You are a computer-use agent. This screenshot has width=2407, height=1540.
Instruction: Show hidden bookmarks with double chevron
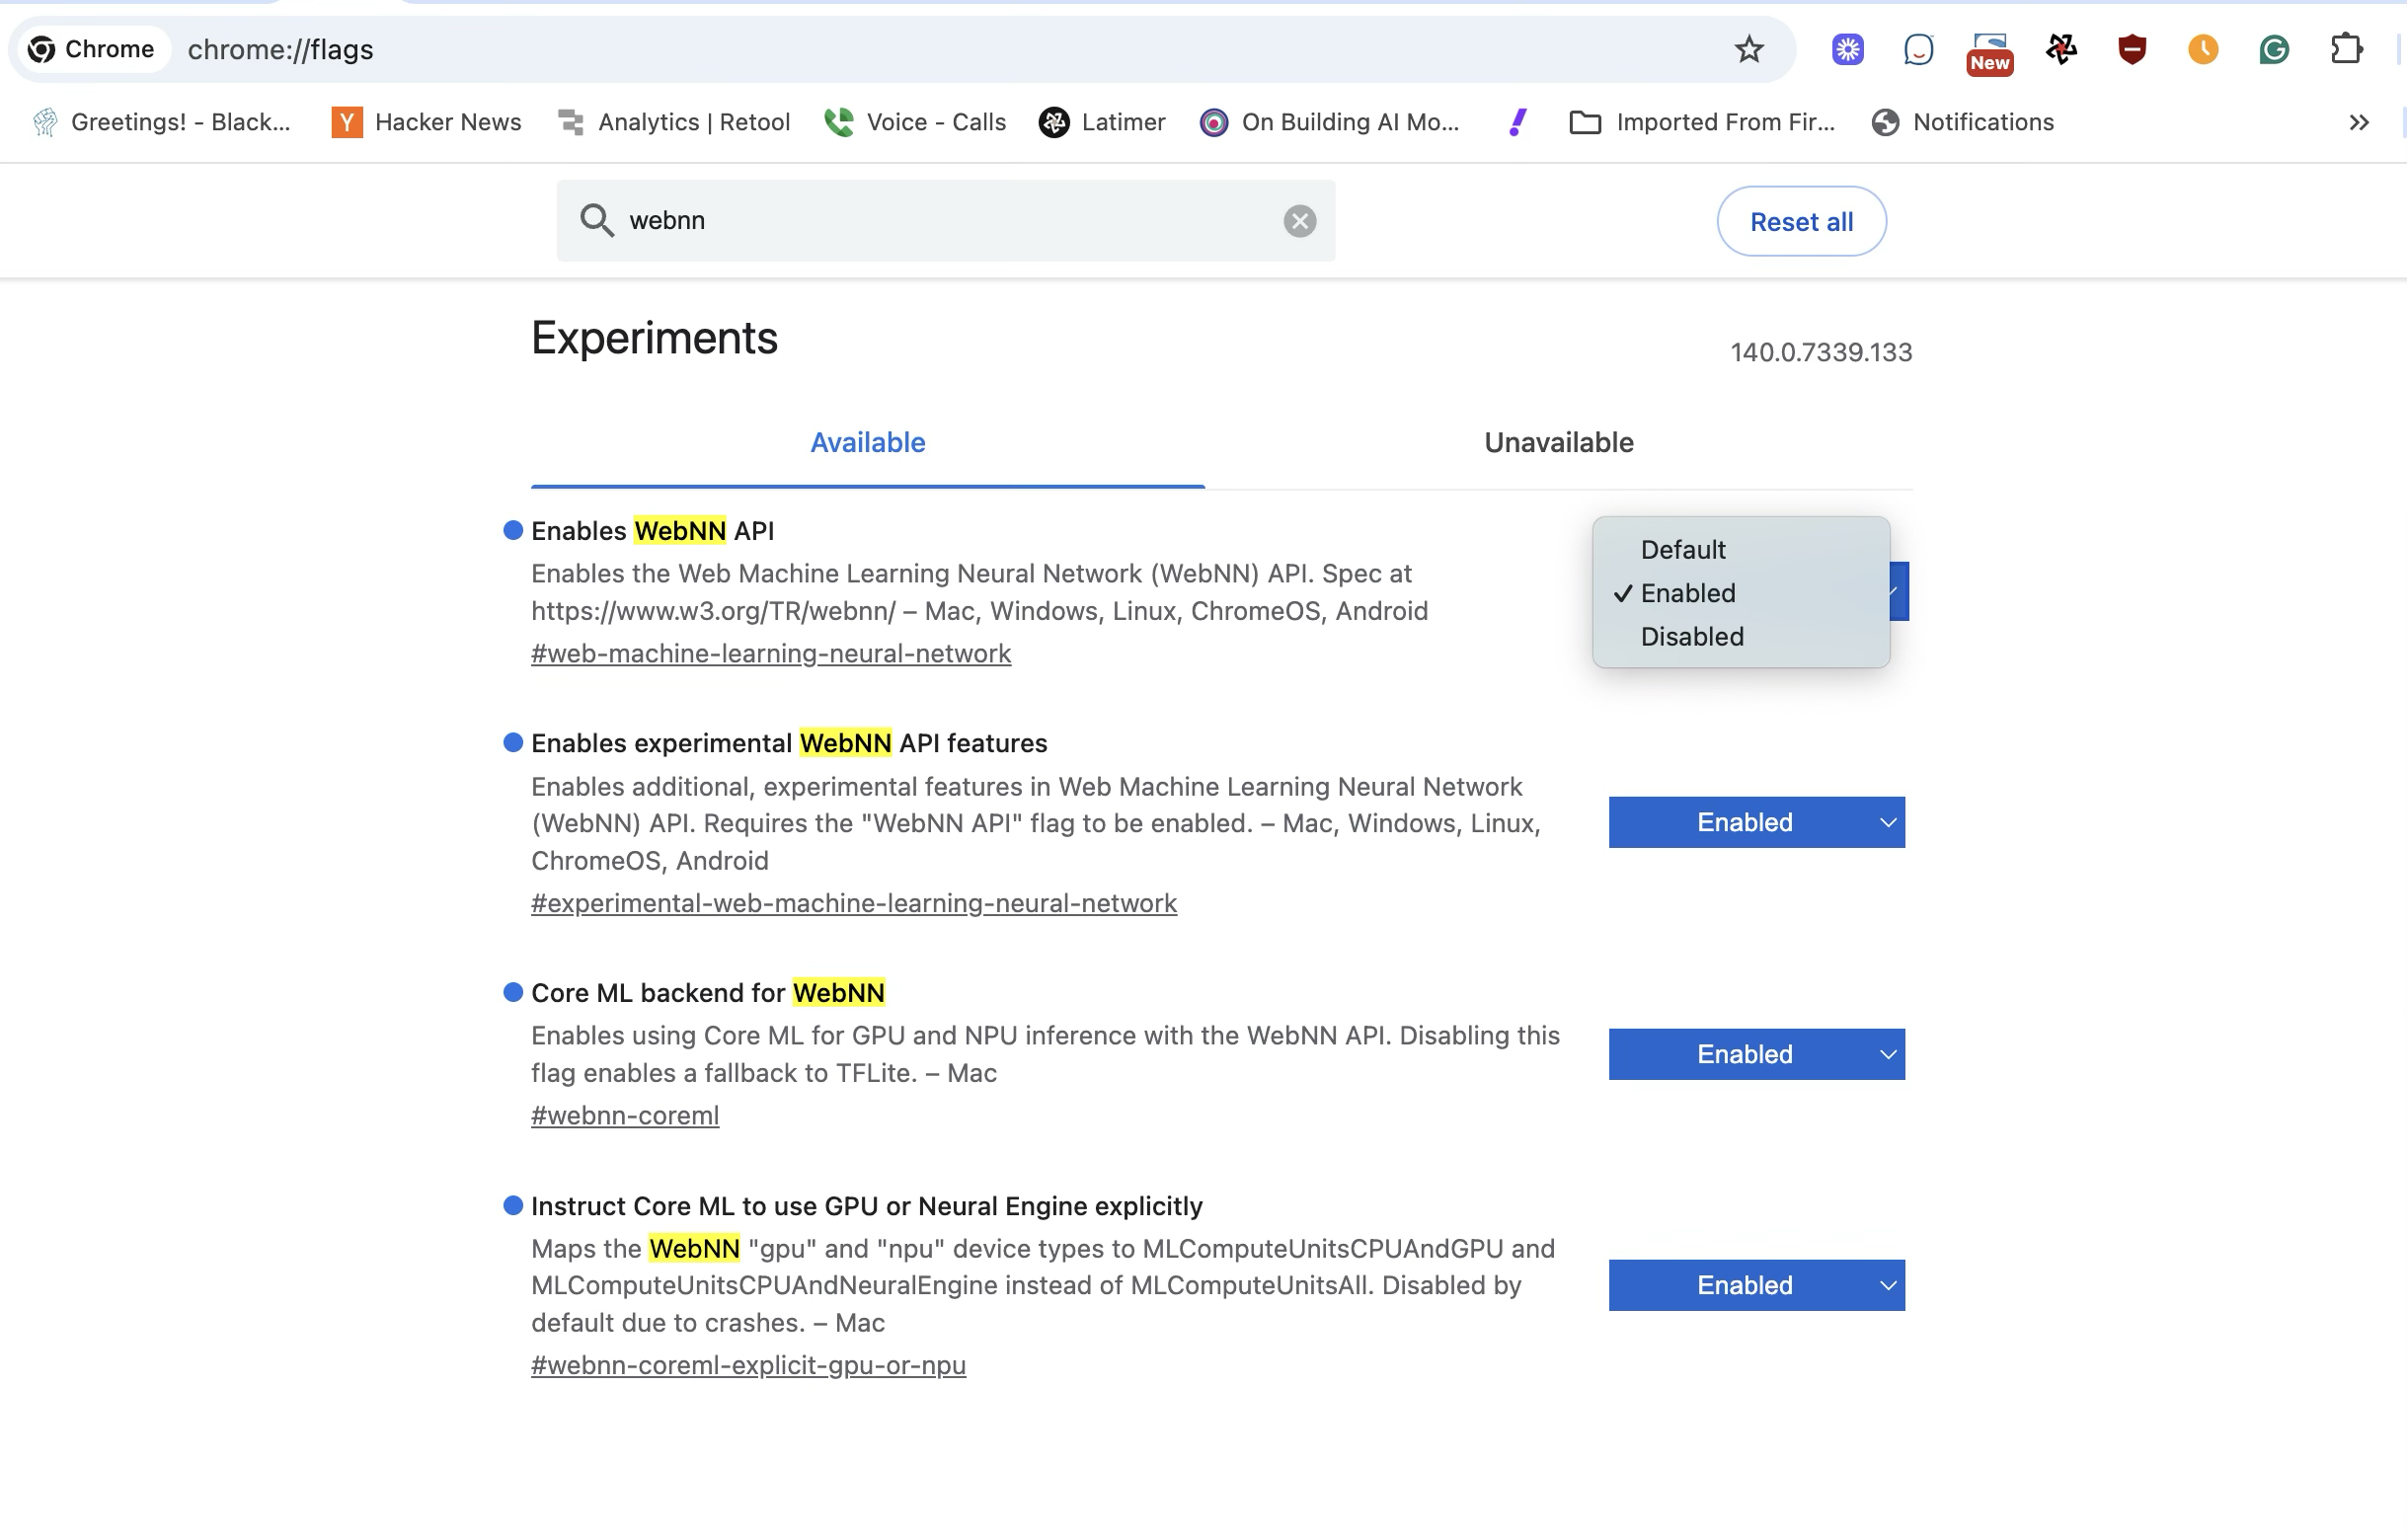pos(2358,122)
